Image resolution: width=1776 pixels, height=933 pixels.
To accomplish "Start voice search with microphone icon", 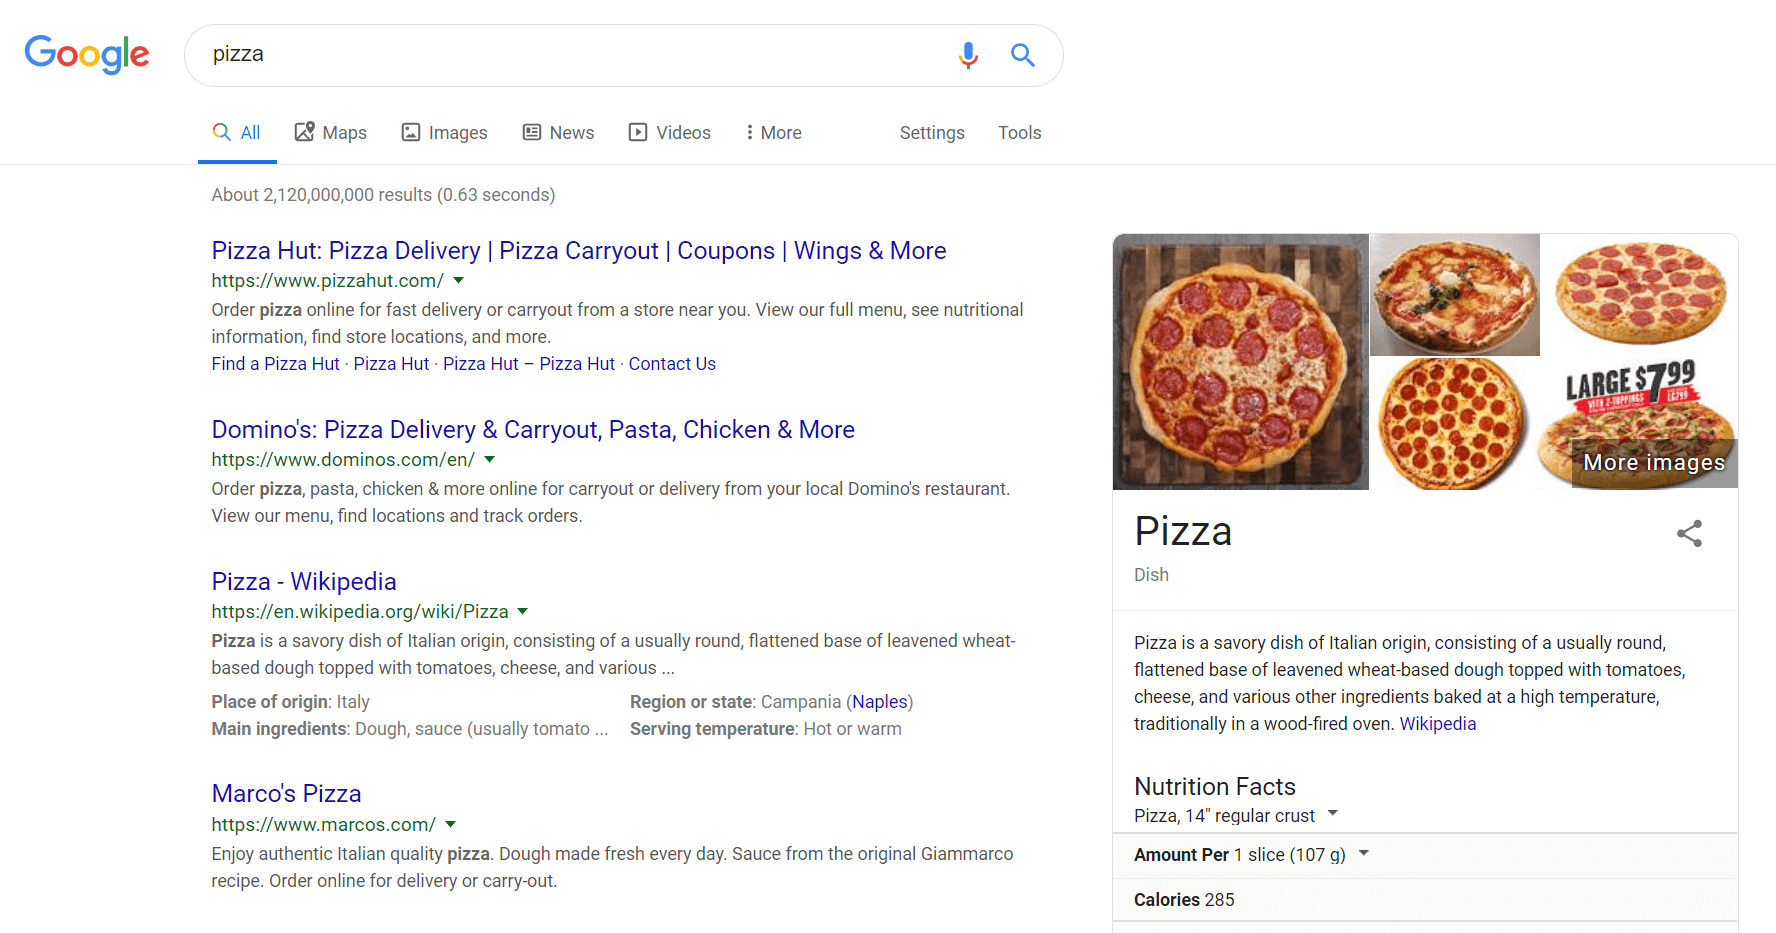I will 968,55.
